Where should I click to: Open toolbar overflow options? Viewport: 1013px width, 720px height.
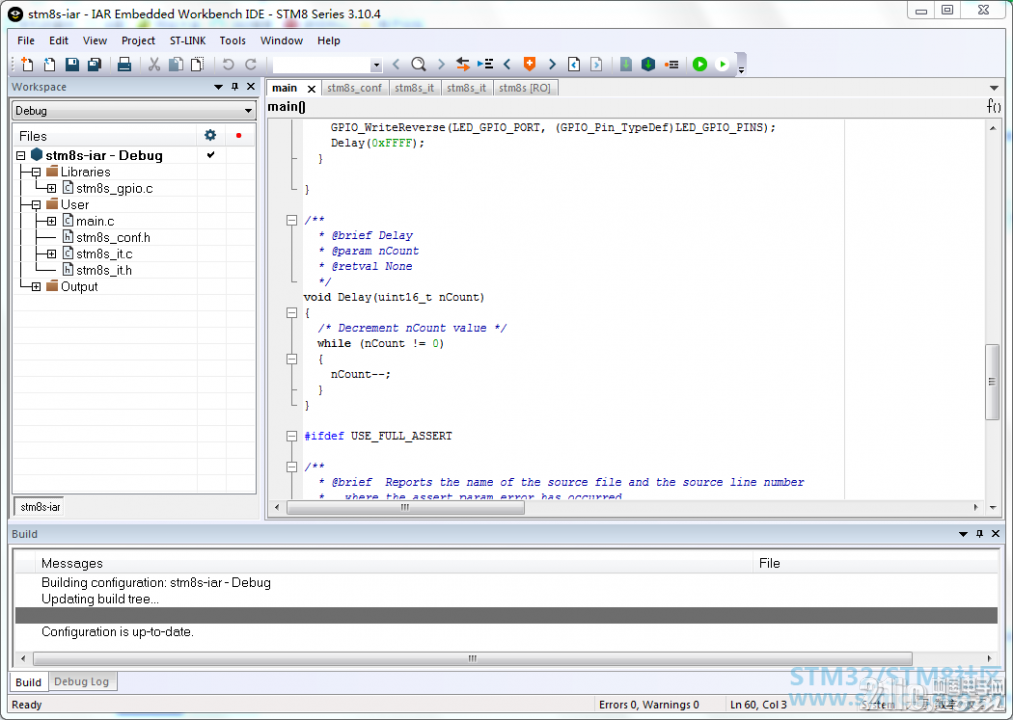[742, 65]
